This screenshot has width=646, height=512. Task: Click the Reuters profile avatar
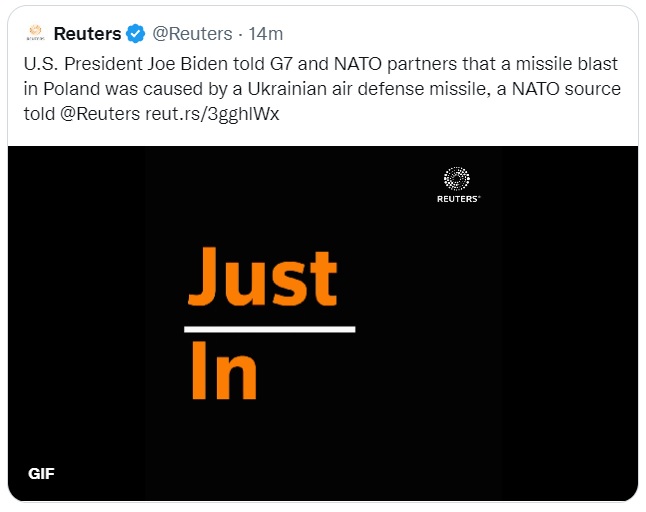click(x=34, y=34)
